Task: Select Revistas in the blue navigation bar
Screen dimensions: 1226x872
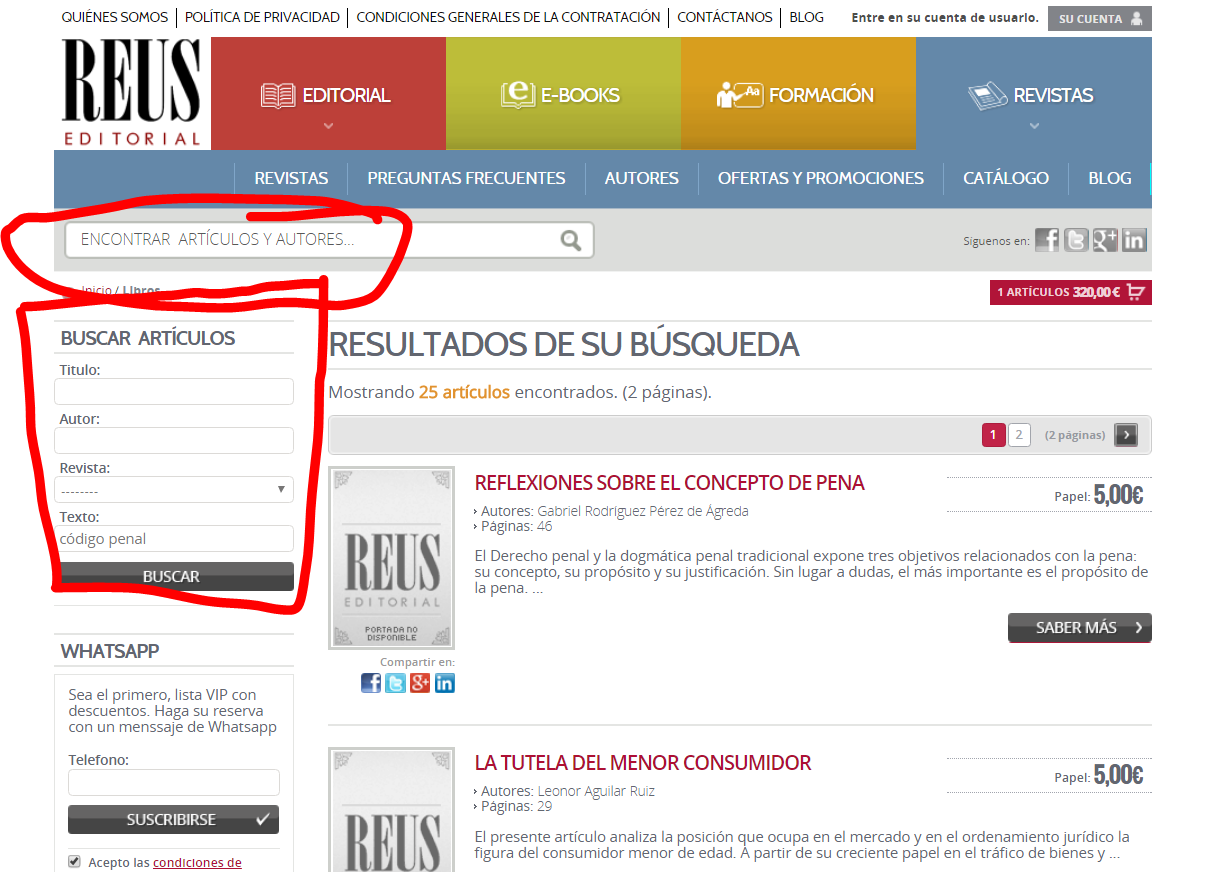Action: tap(291, 178)
